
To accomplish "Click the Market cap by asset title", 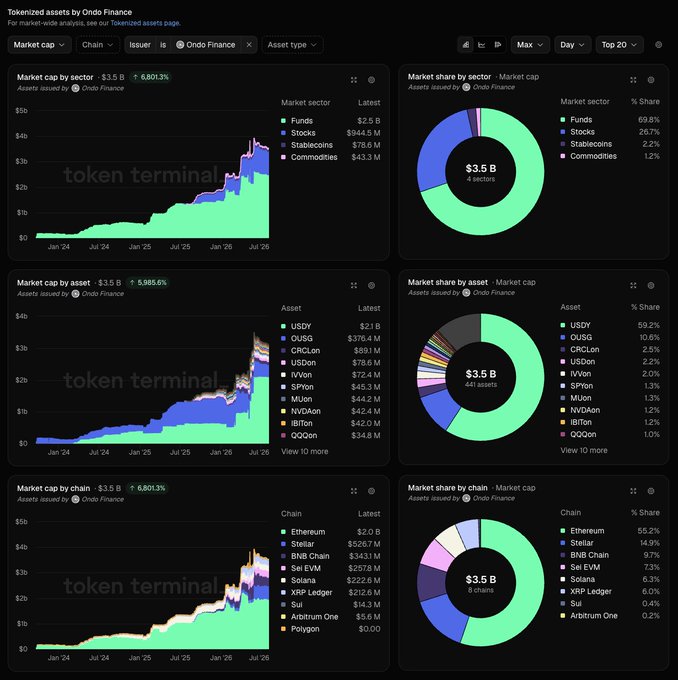I will (53, 283).
